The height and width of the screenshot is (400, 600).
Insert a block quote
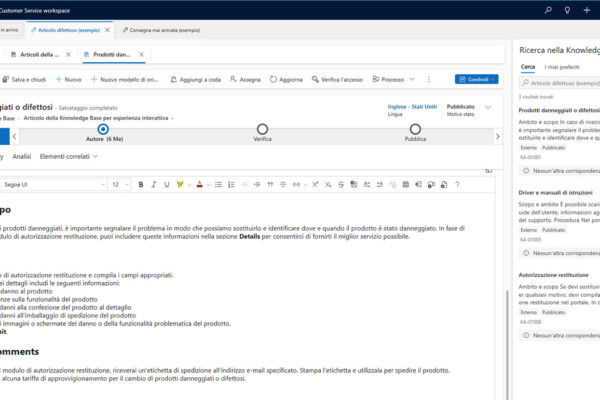click(270, 184)
